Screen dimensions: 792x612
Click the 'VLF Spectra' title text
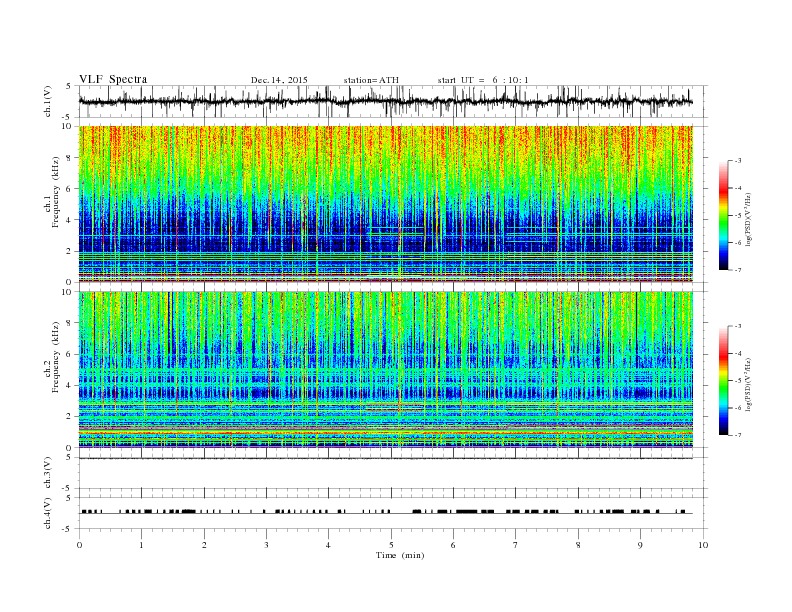[x=113, y=79]
